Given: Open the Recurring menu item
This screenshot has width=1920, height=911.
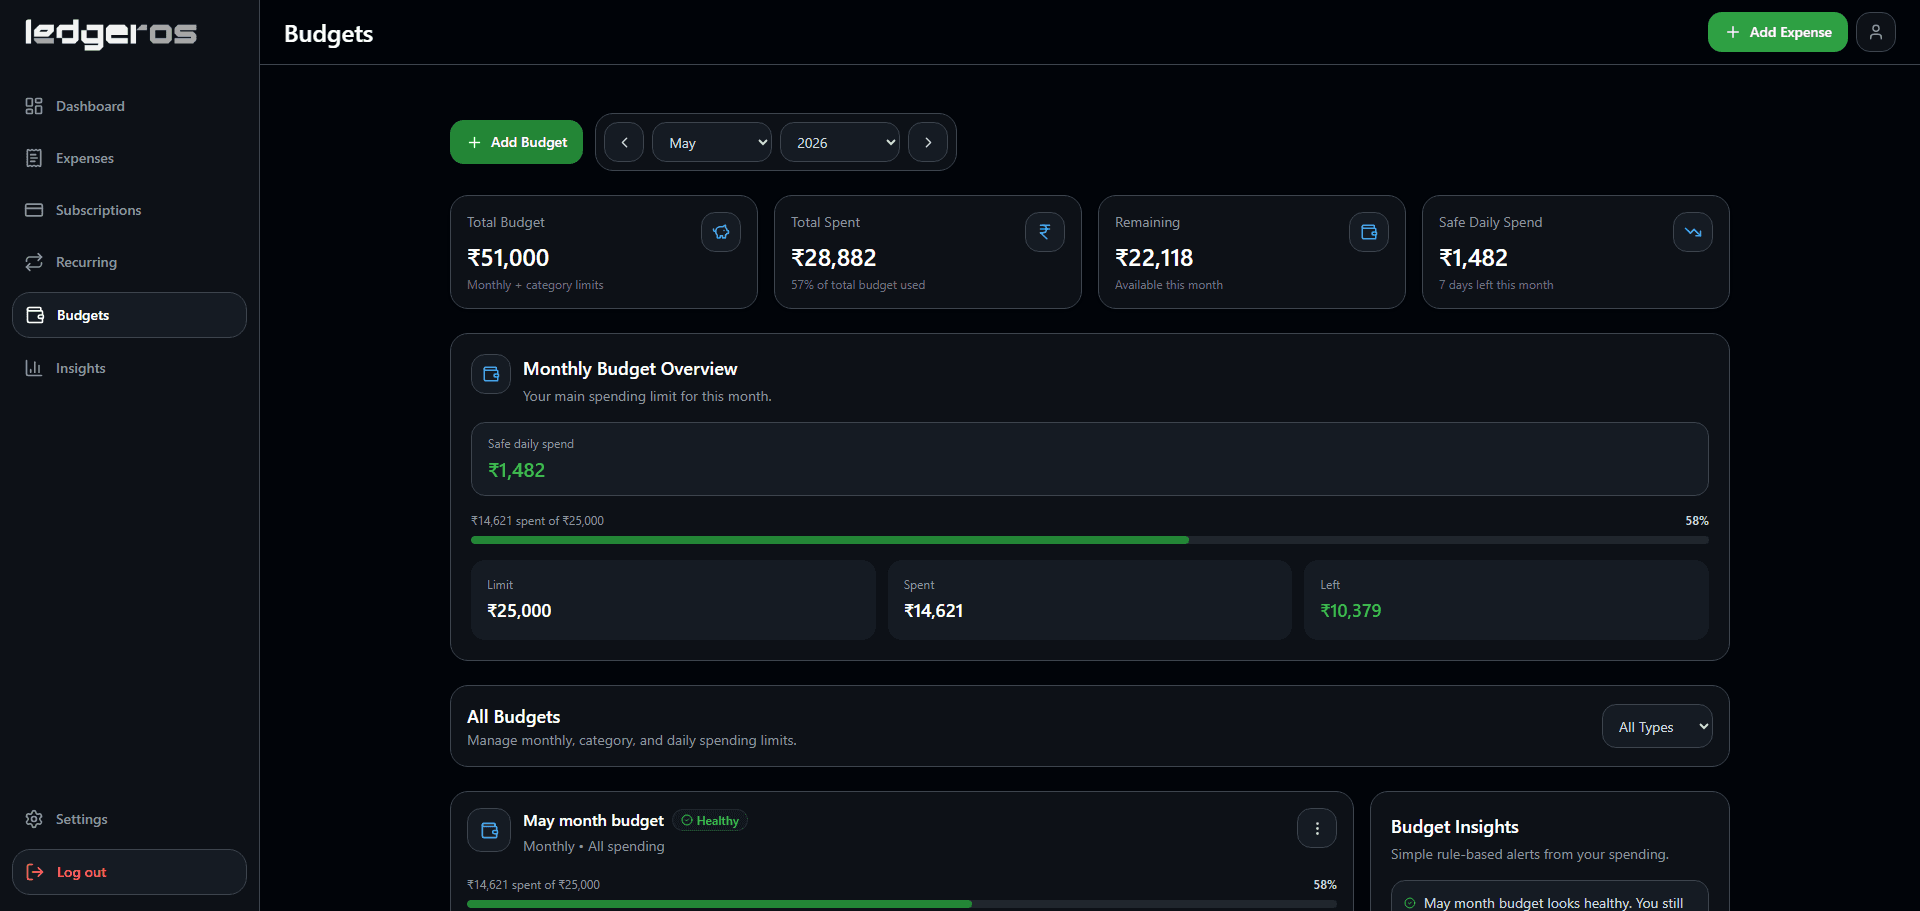Looking at the screenshot, I should (x=129, y=262).
